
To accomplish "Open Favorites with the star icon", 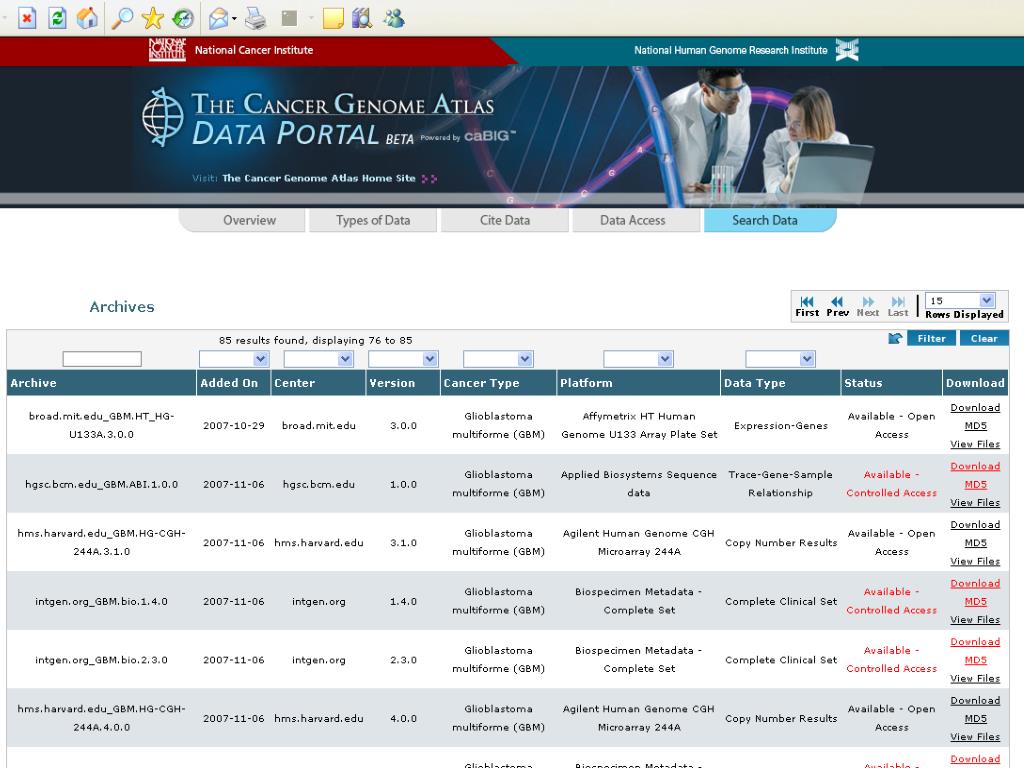I will (x=153, y=18).
